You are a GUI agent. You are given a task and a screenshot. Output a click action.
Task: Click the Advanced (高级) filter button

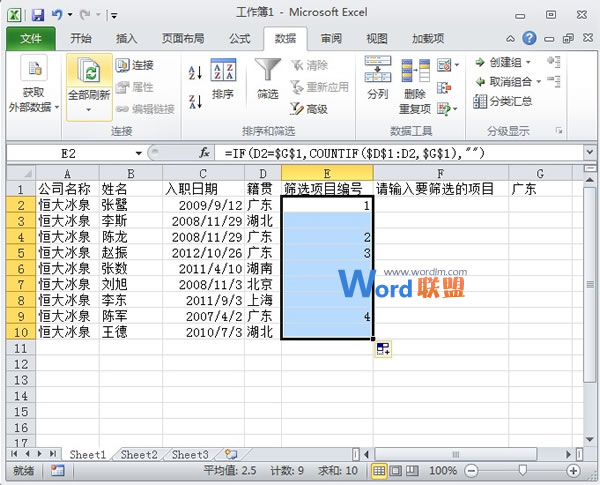[308, 109]
